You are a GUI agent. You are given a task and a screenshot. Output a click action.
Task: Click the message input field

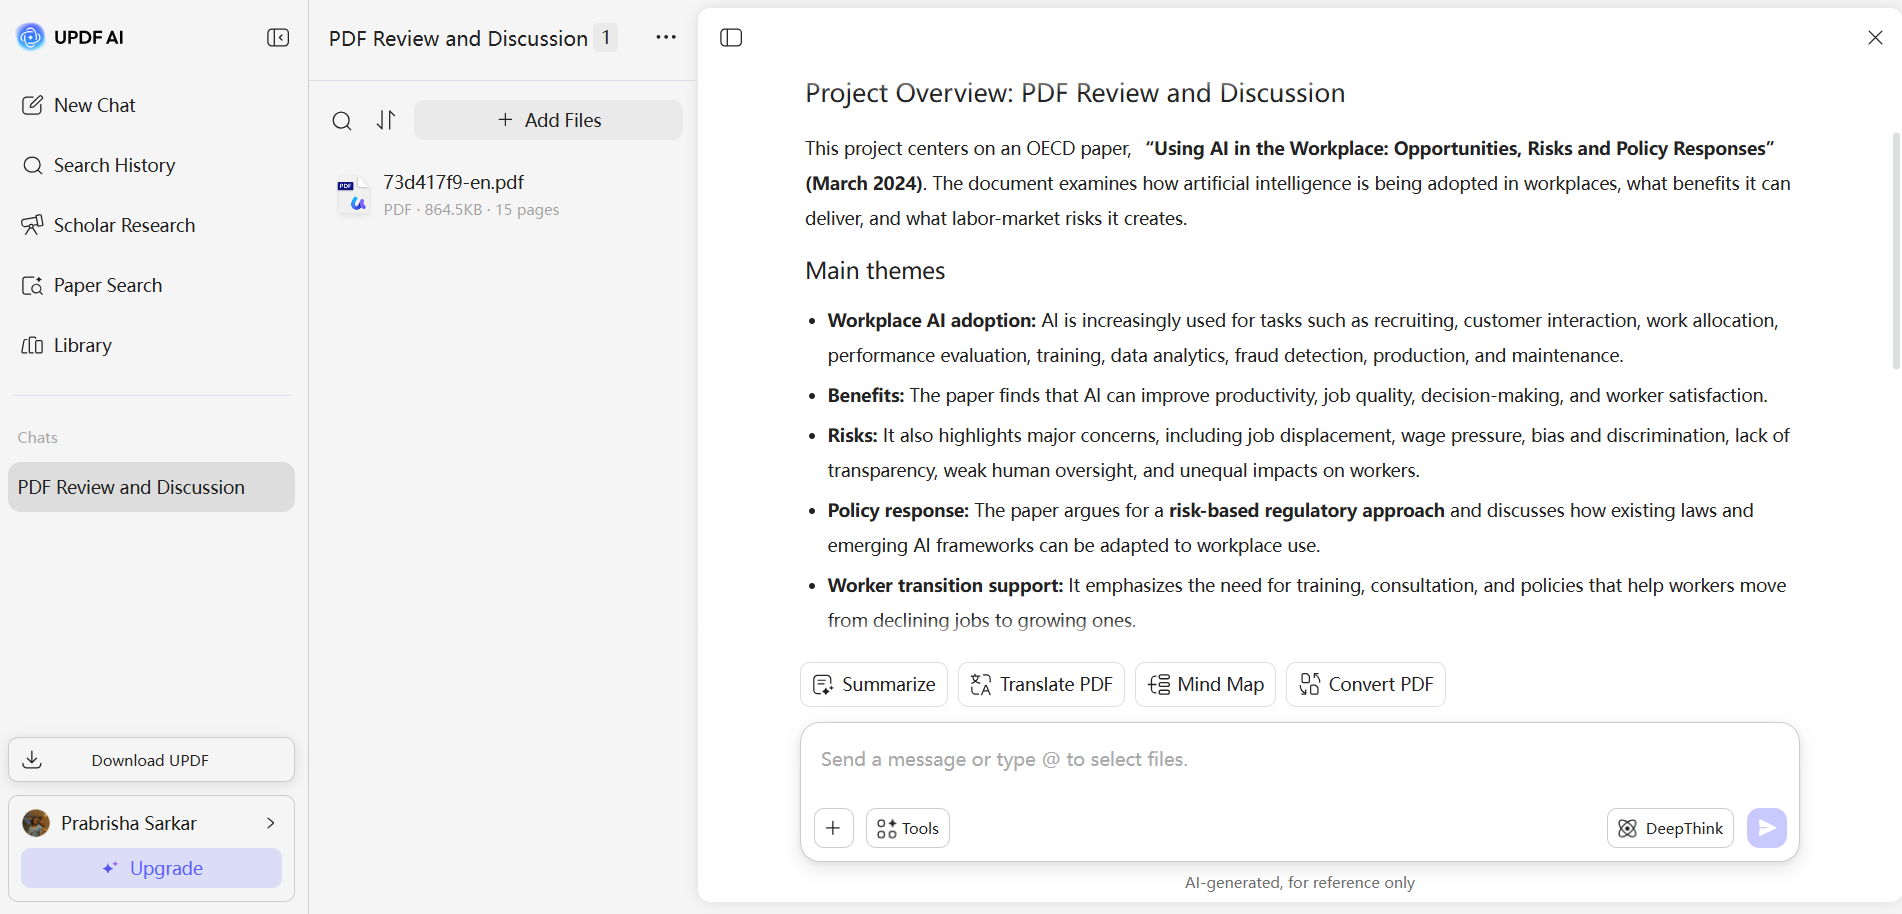(1299, 760)
